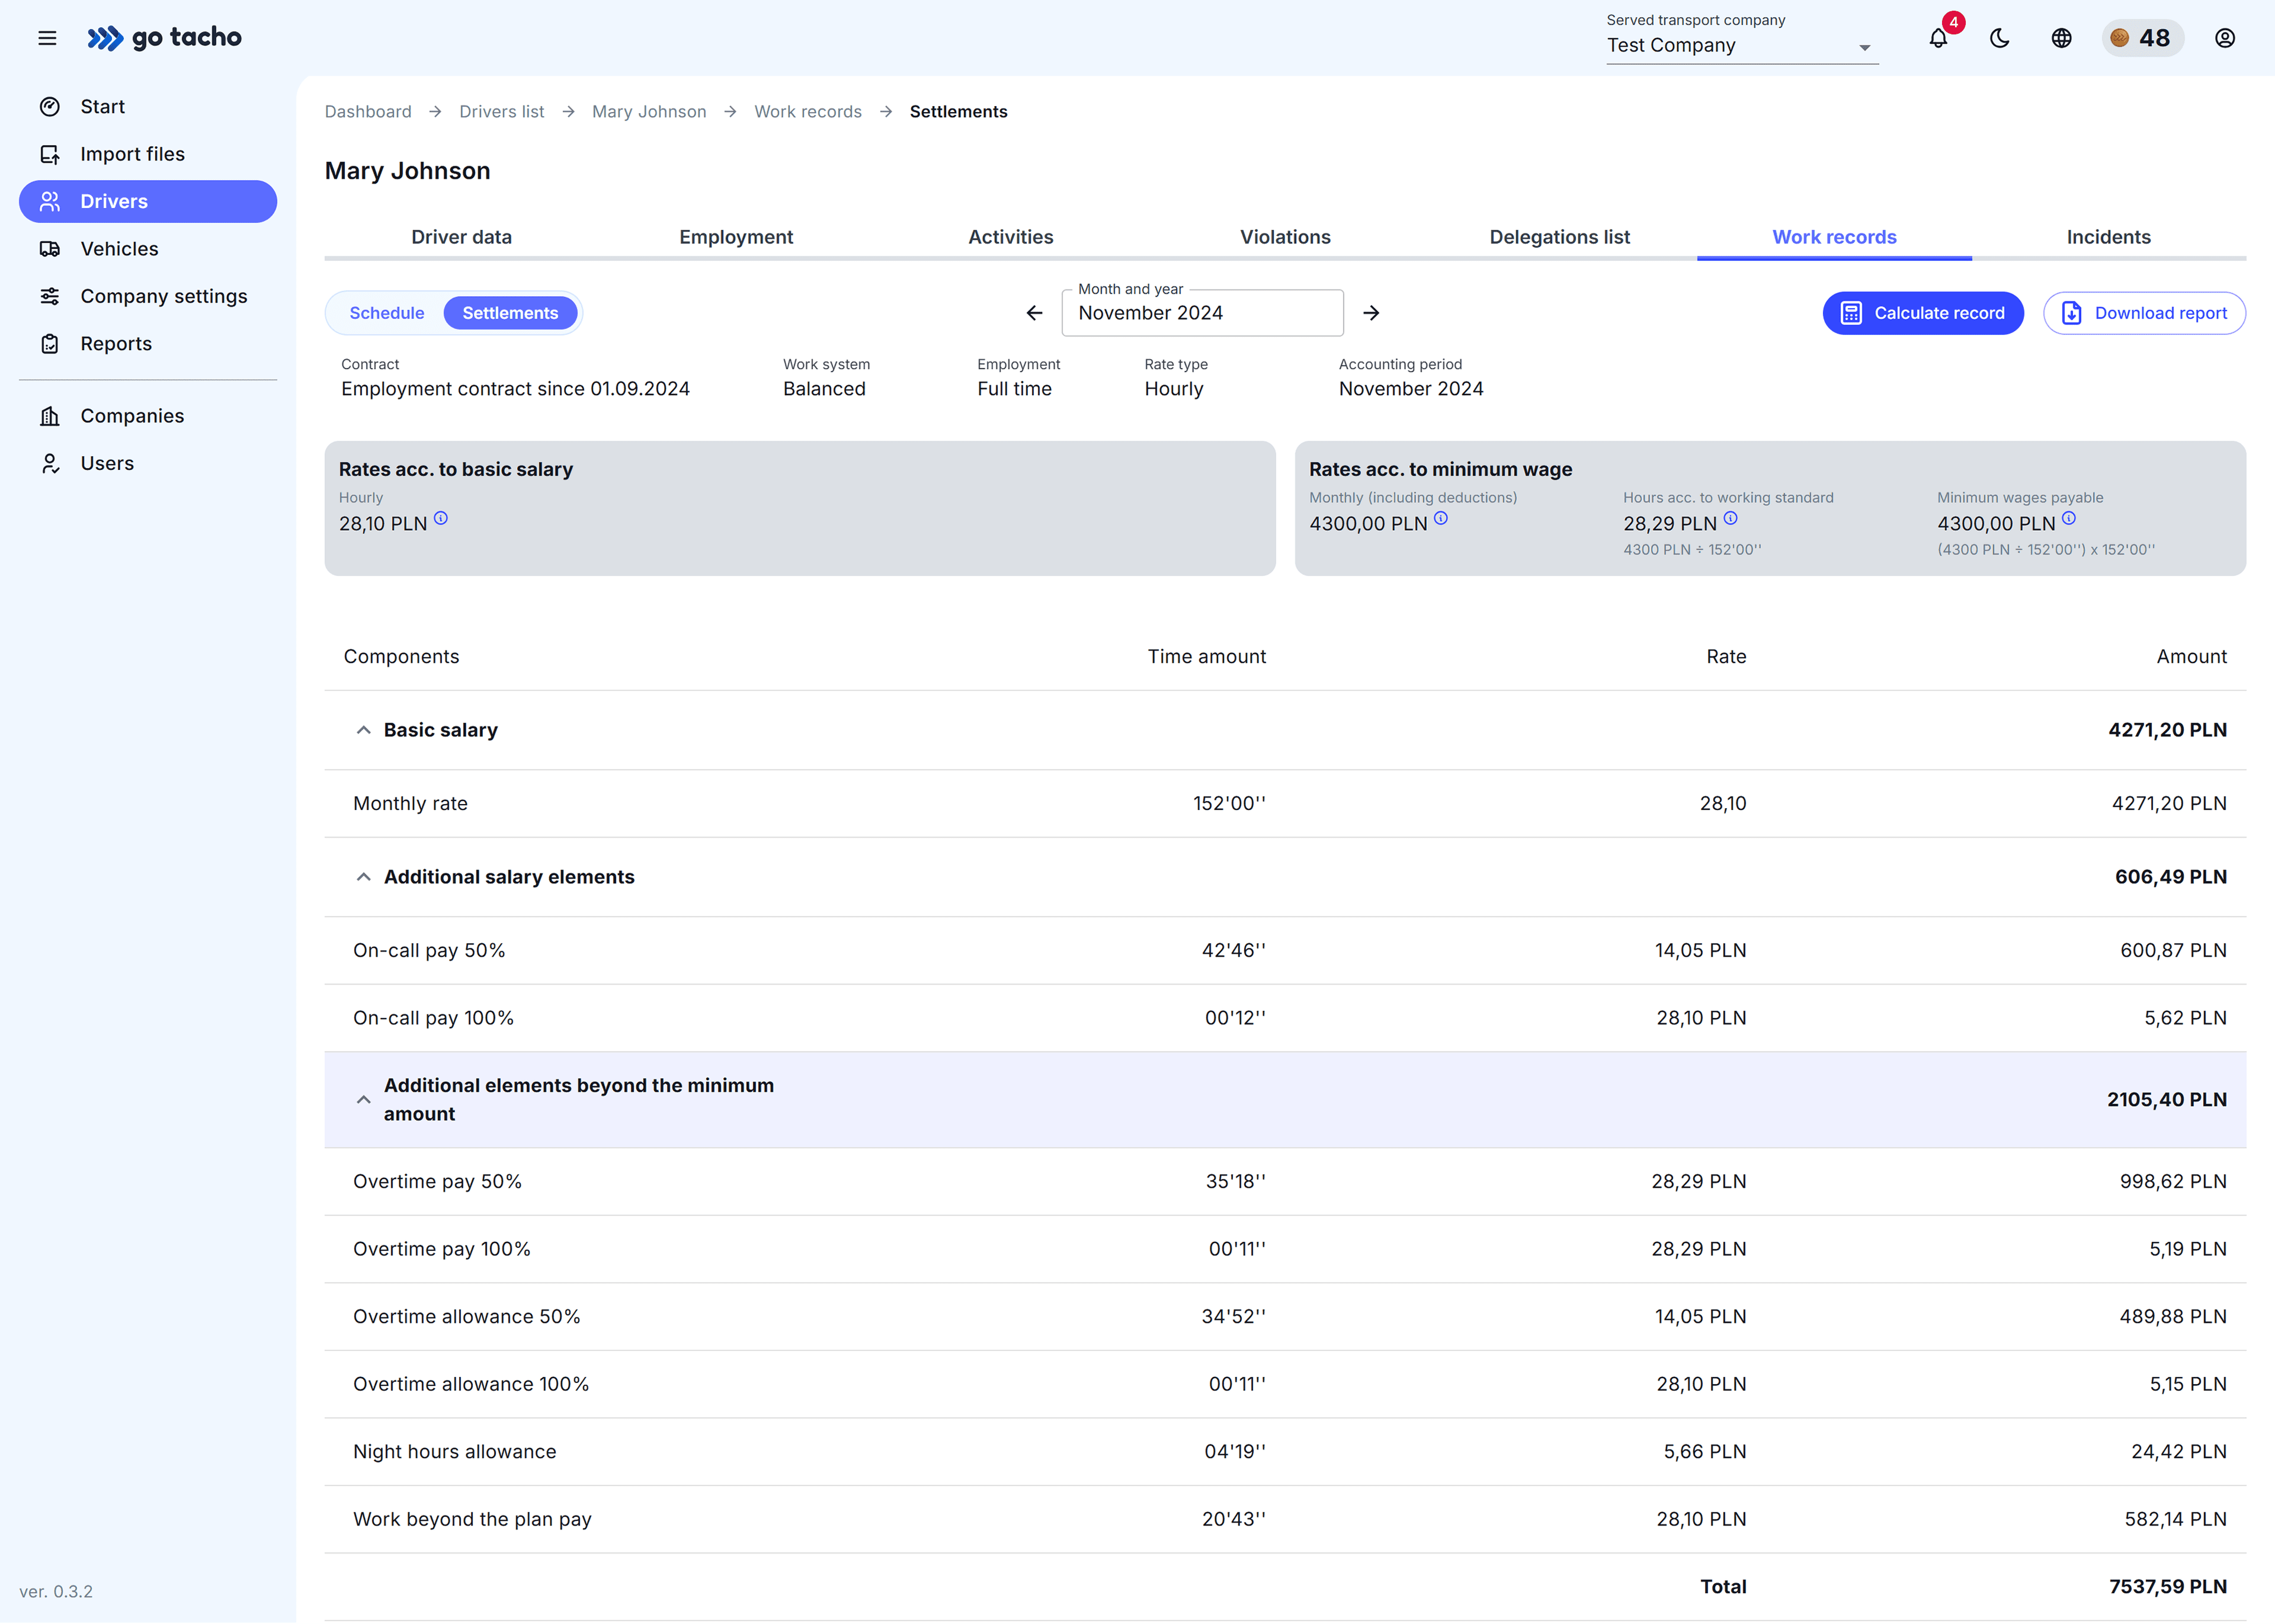
Task: Collapse Additional salary elements section
Action: [x=364, y=877]
